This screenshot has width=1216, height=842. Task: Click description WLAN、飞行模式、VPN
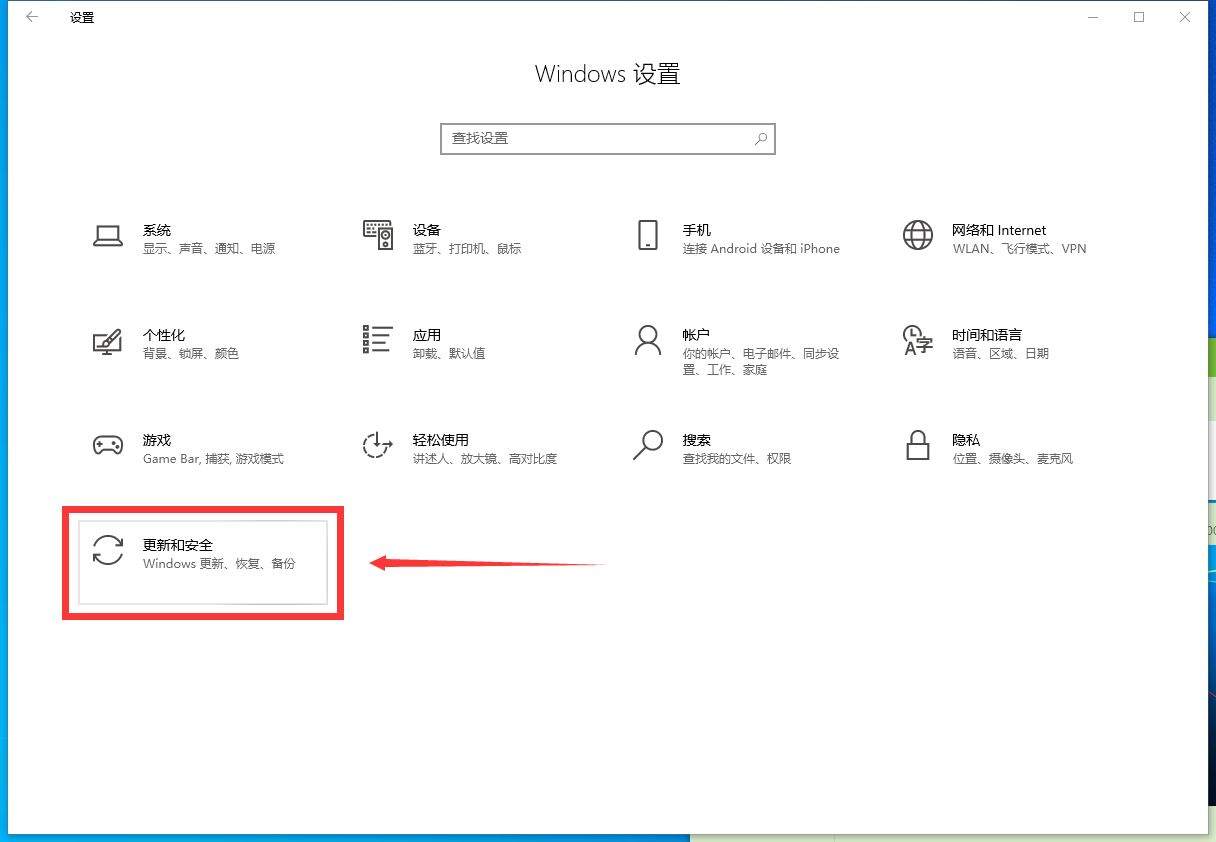point(1019,249)
